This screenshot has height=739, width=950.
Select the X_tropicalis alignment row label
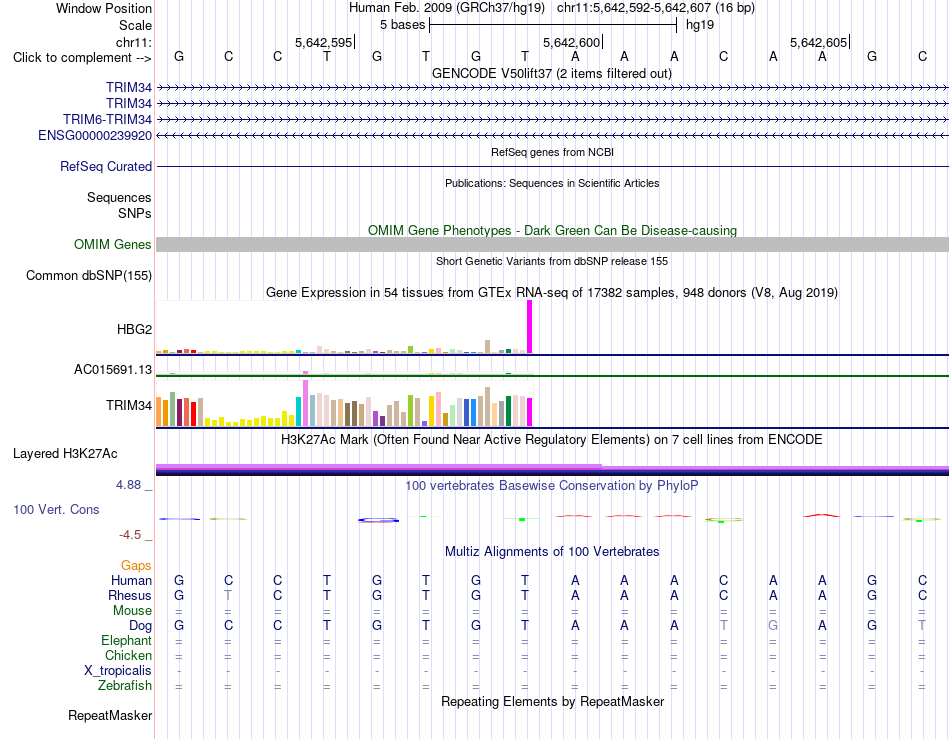118,671
